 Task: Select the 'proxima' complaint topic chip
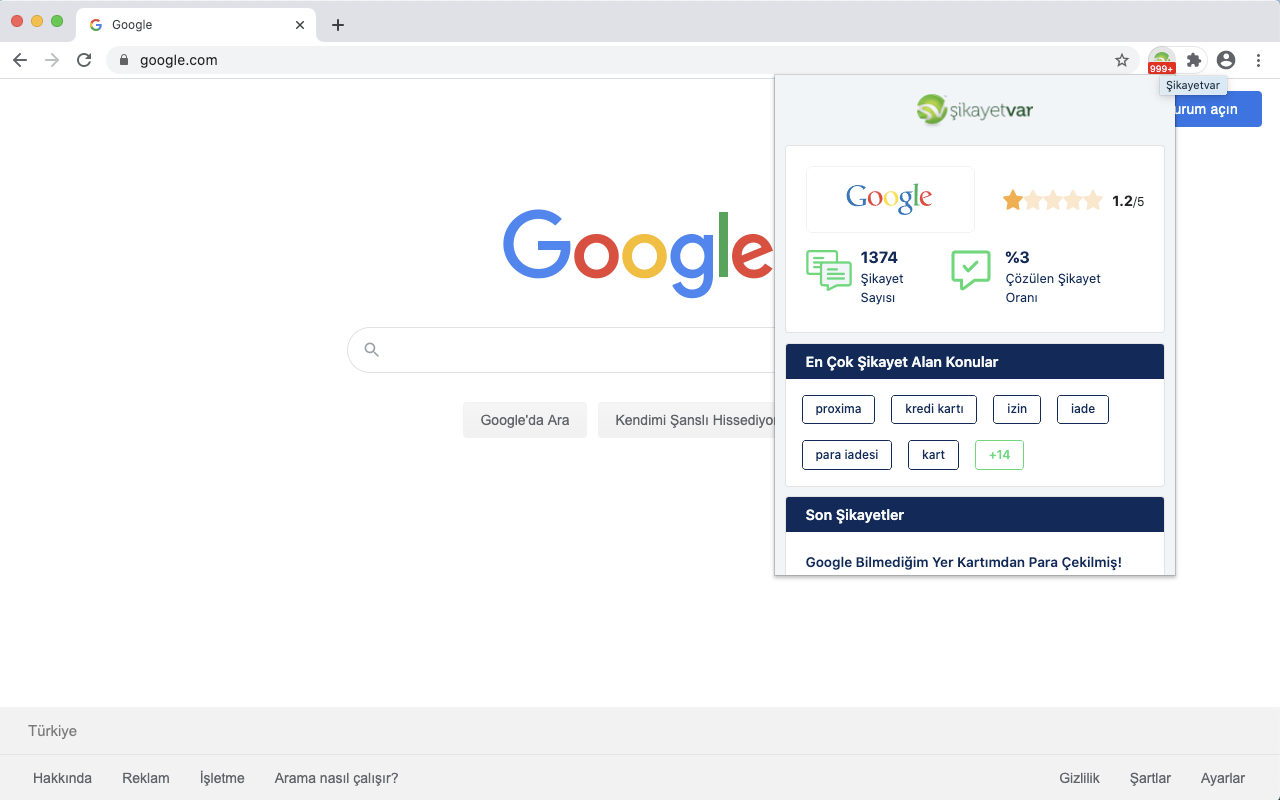838,409
